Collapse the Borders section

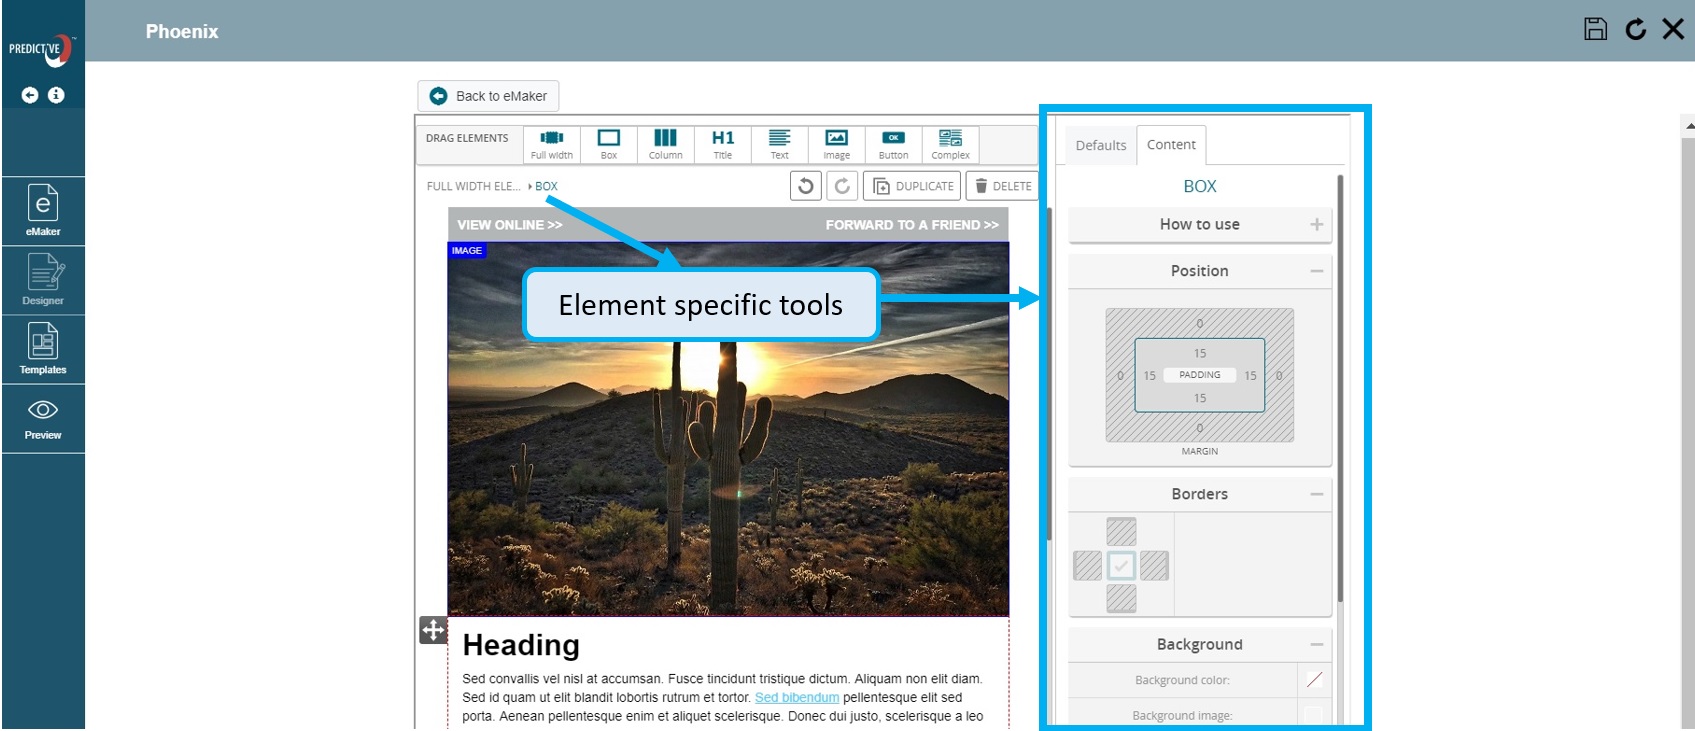[1316, 494]
